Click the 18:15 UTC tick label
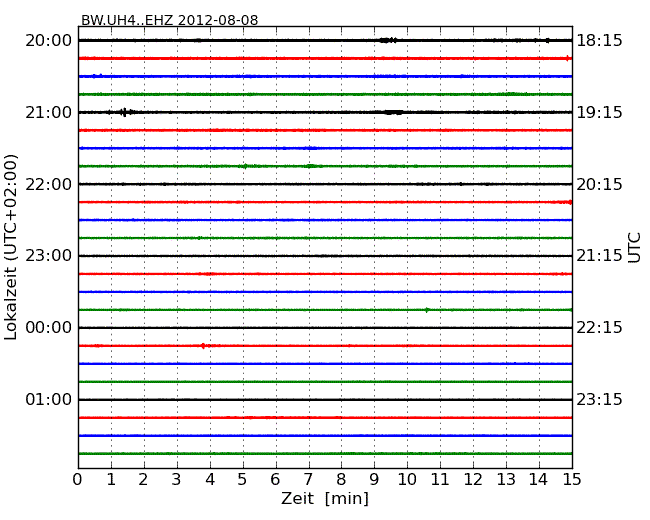 (599, 40)
